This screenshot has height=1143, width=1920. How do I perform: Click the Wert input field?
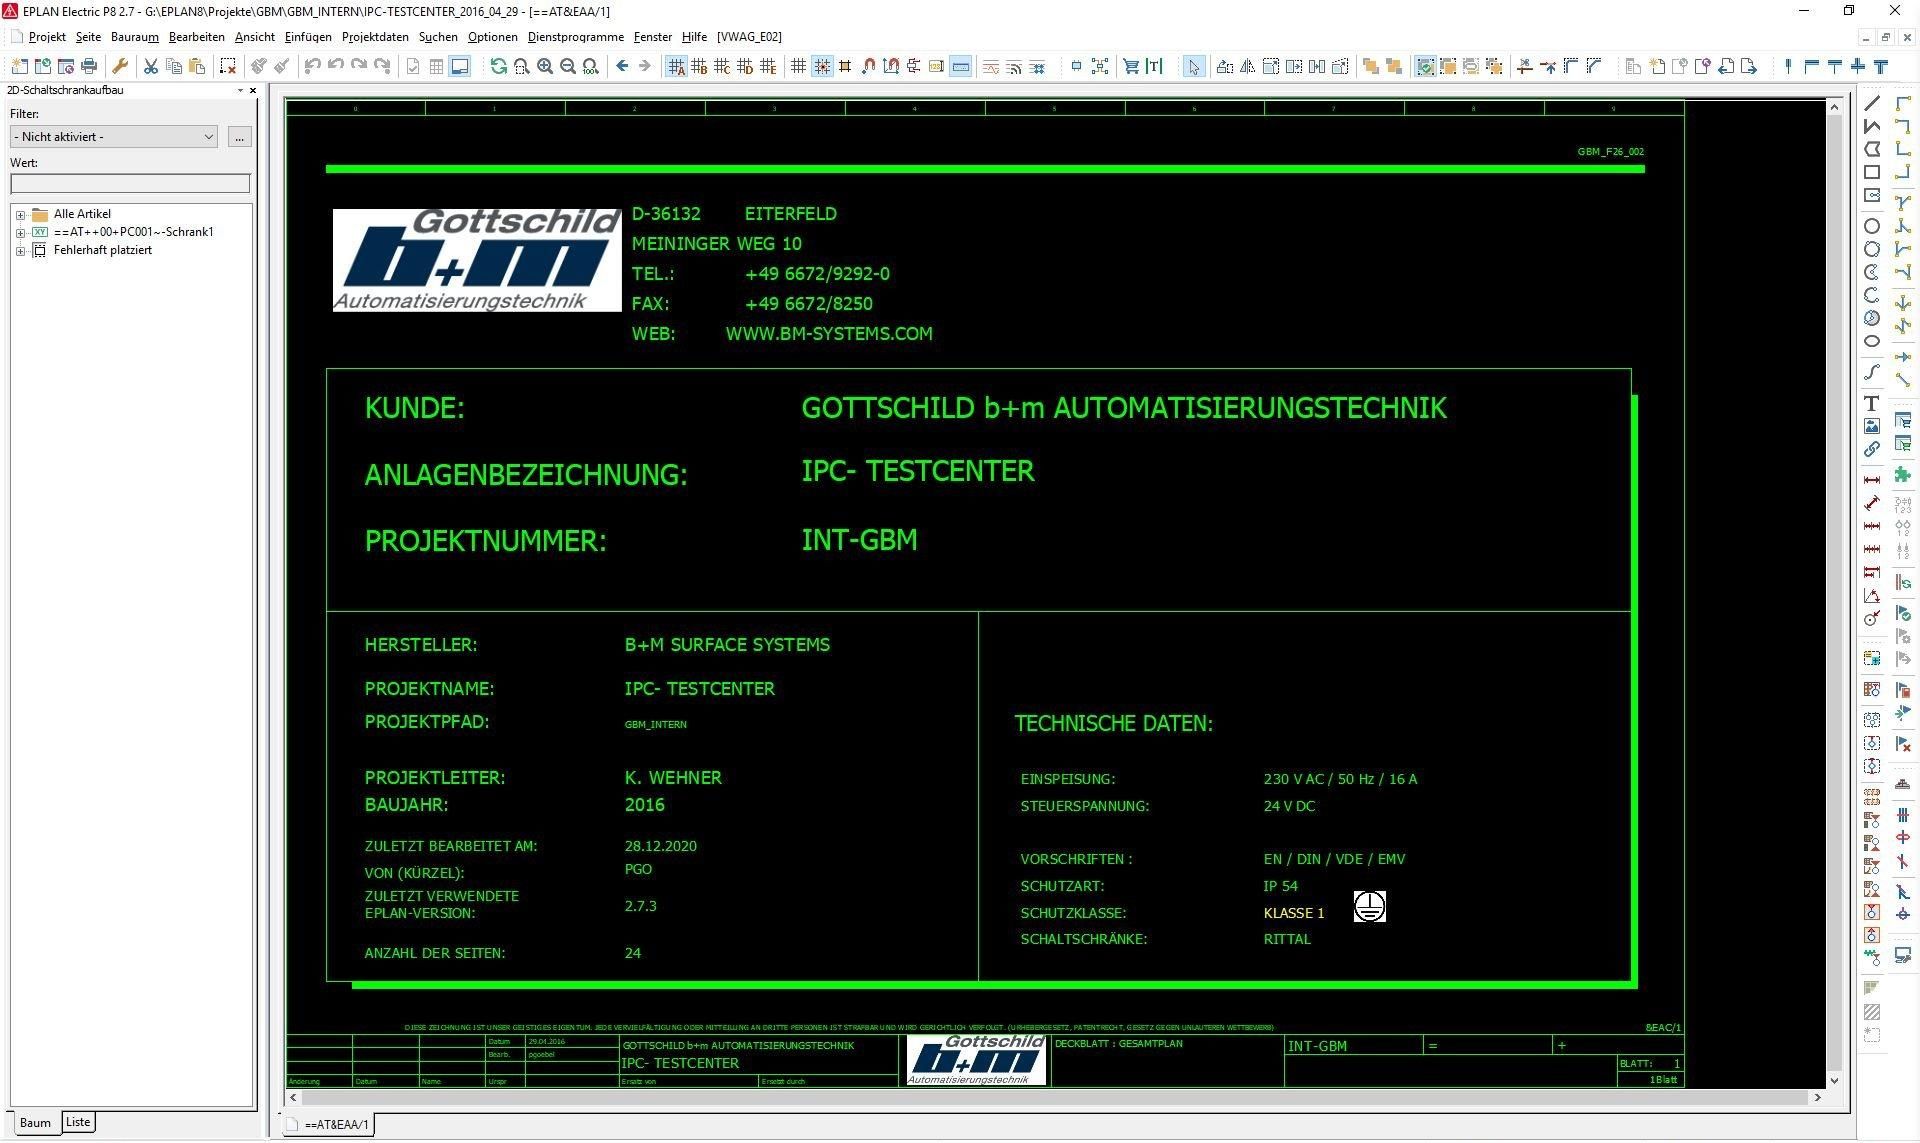[x=130, y=184]
